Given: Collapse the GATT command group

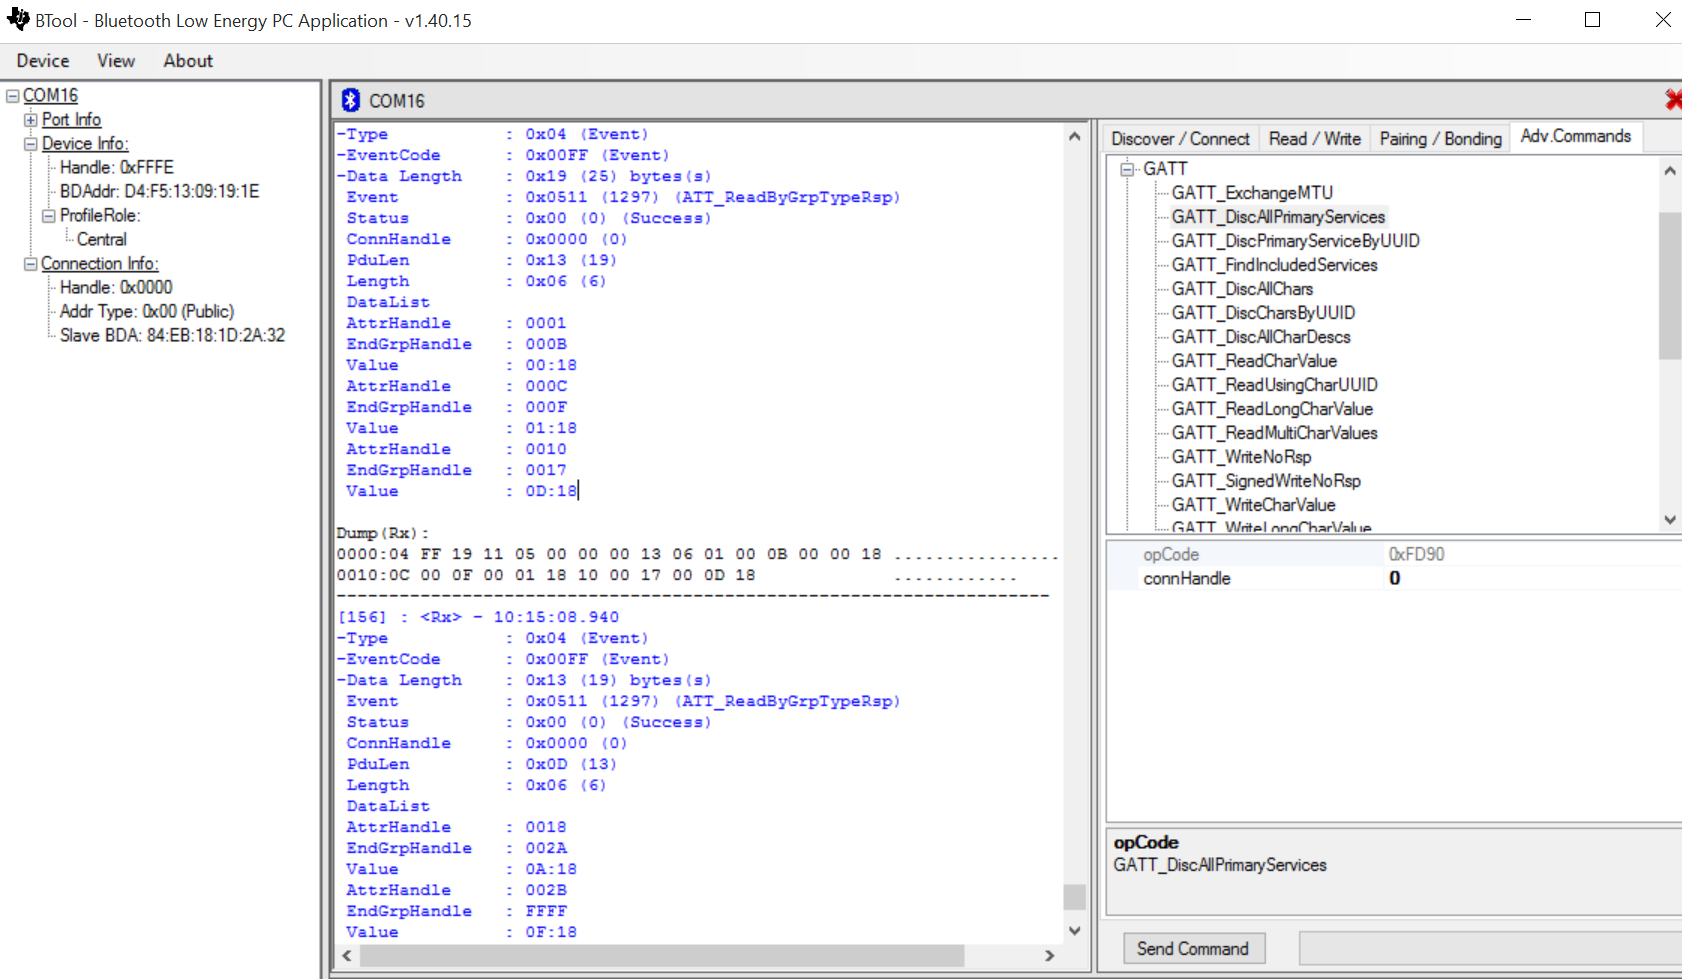Looking at the screenshot, I should point(1128,169).
